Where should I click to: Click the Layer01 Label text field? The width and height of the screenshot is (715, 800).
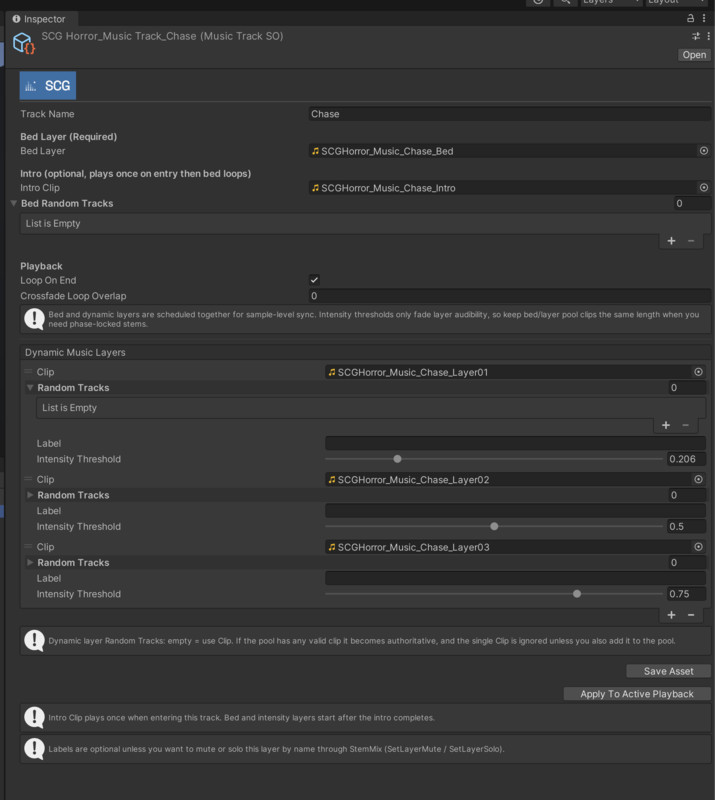(x=515, y=443)
